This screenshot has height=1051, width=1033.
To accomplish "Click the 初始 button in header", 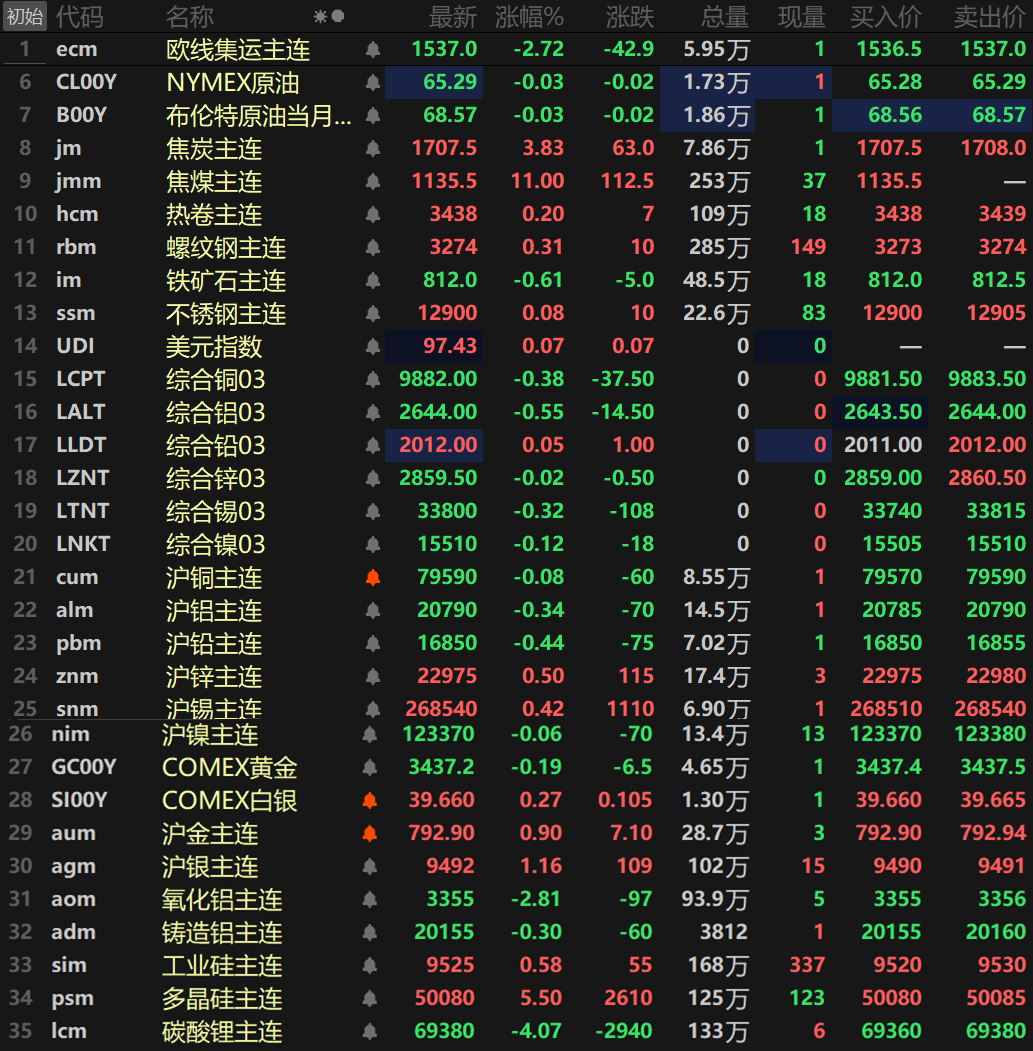I will [24, 16].
